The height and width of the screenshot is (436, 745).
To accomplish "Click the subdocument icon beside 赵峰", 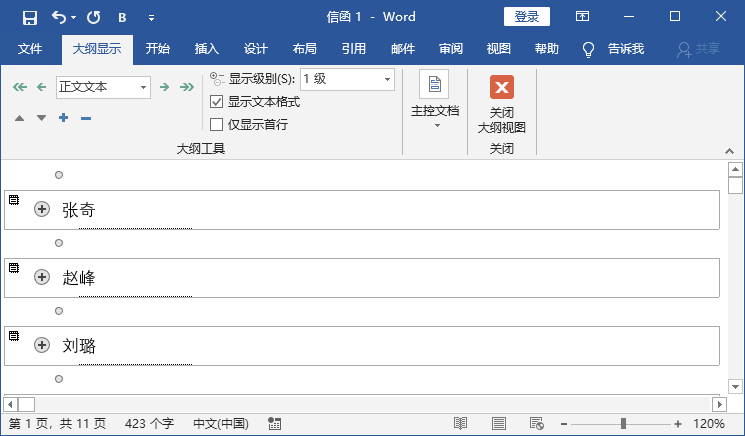I will coord(14,268).
